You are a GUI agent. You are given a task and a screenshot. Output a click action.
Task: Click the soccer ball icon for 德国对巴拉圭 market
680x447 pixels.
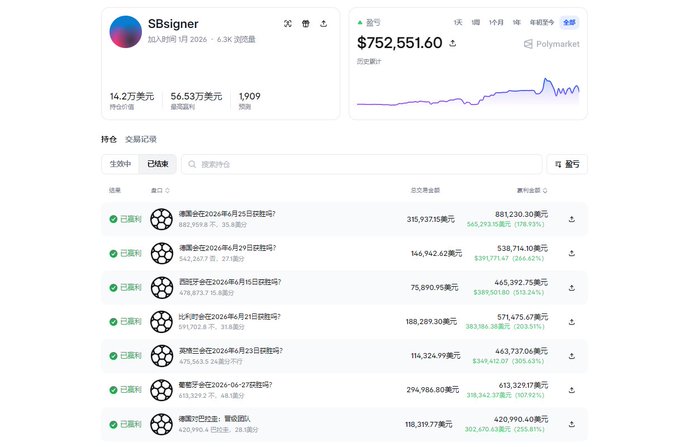pyautogui.click(x=161, y=424)
